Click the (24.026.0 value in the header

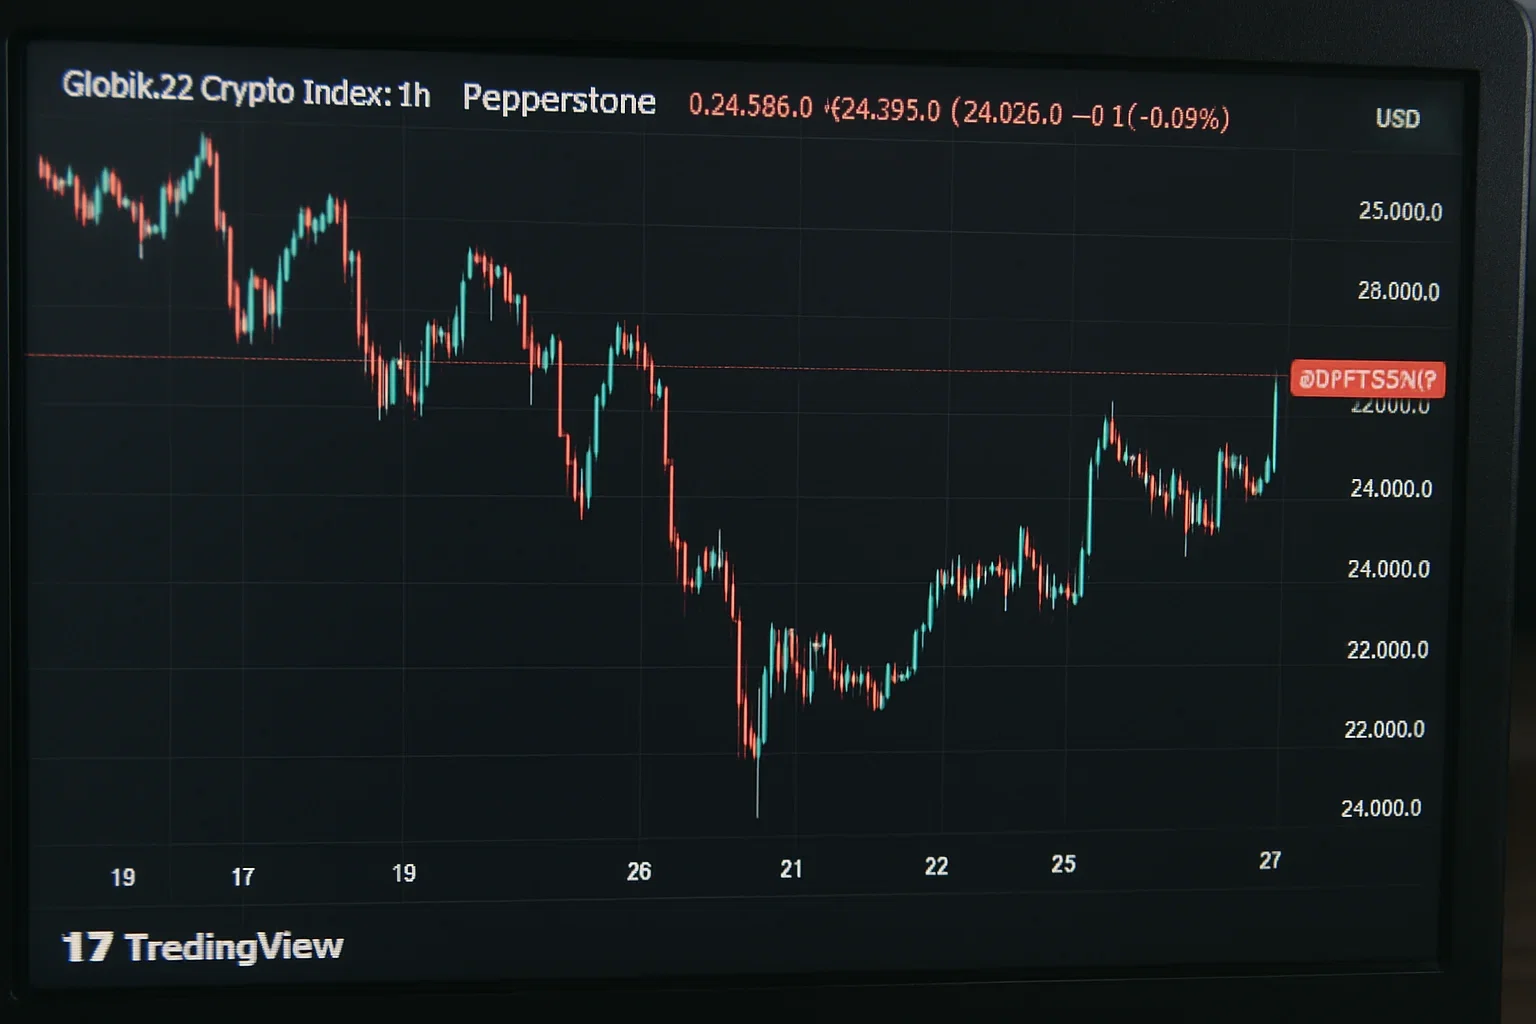1006,113
